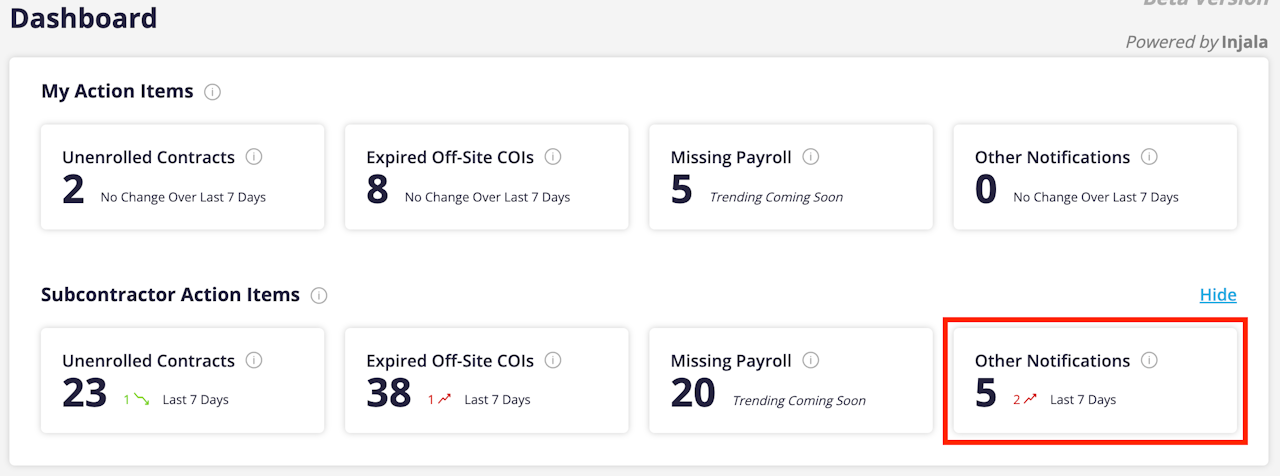Click Subcontractor Expired Off-Site COIs info icon

[x=553, y=360]
